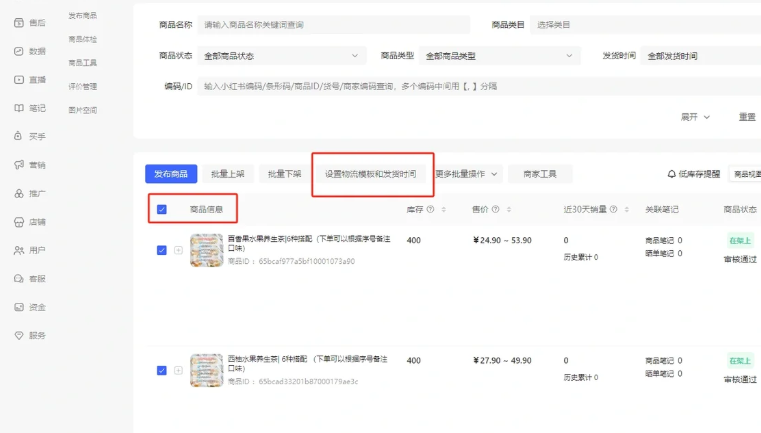761x433 pixels.
Task: Open the 服务 services section
Action: tap(30, 335)
